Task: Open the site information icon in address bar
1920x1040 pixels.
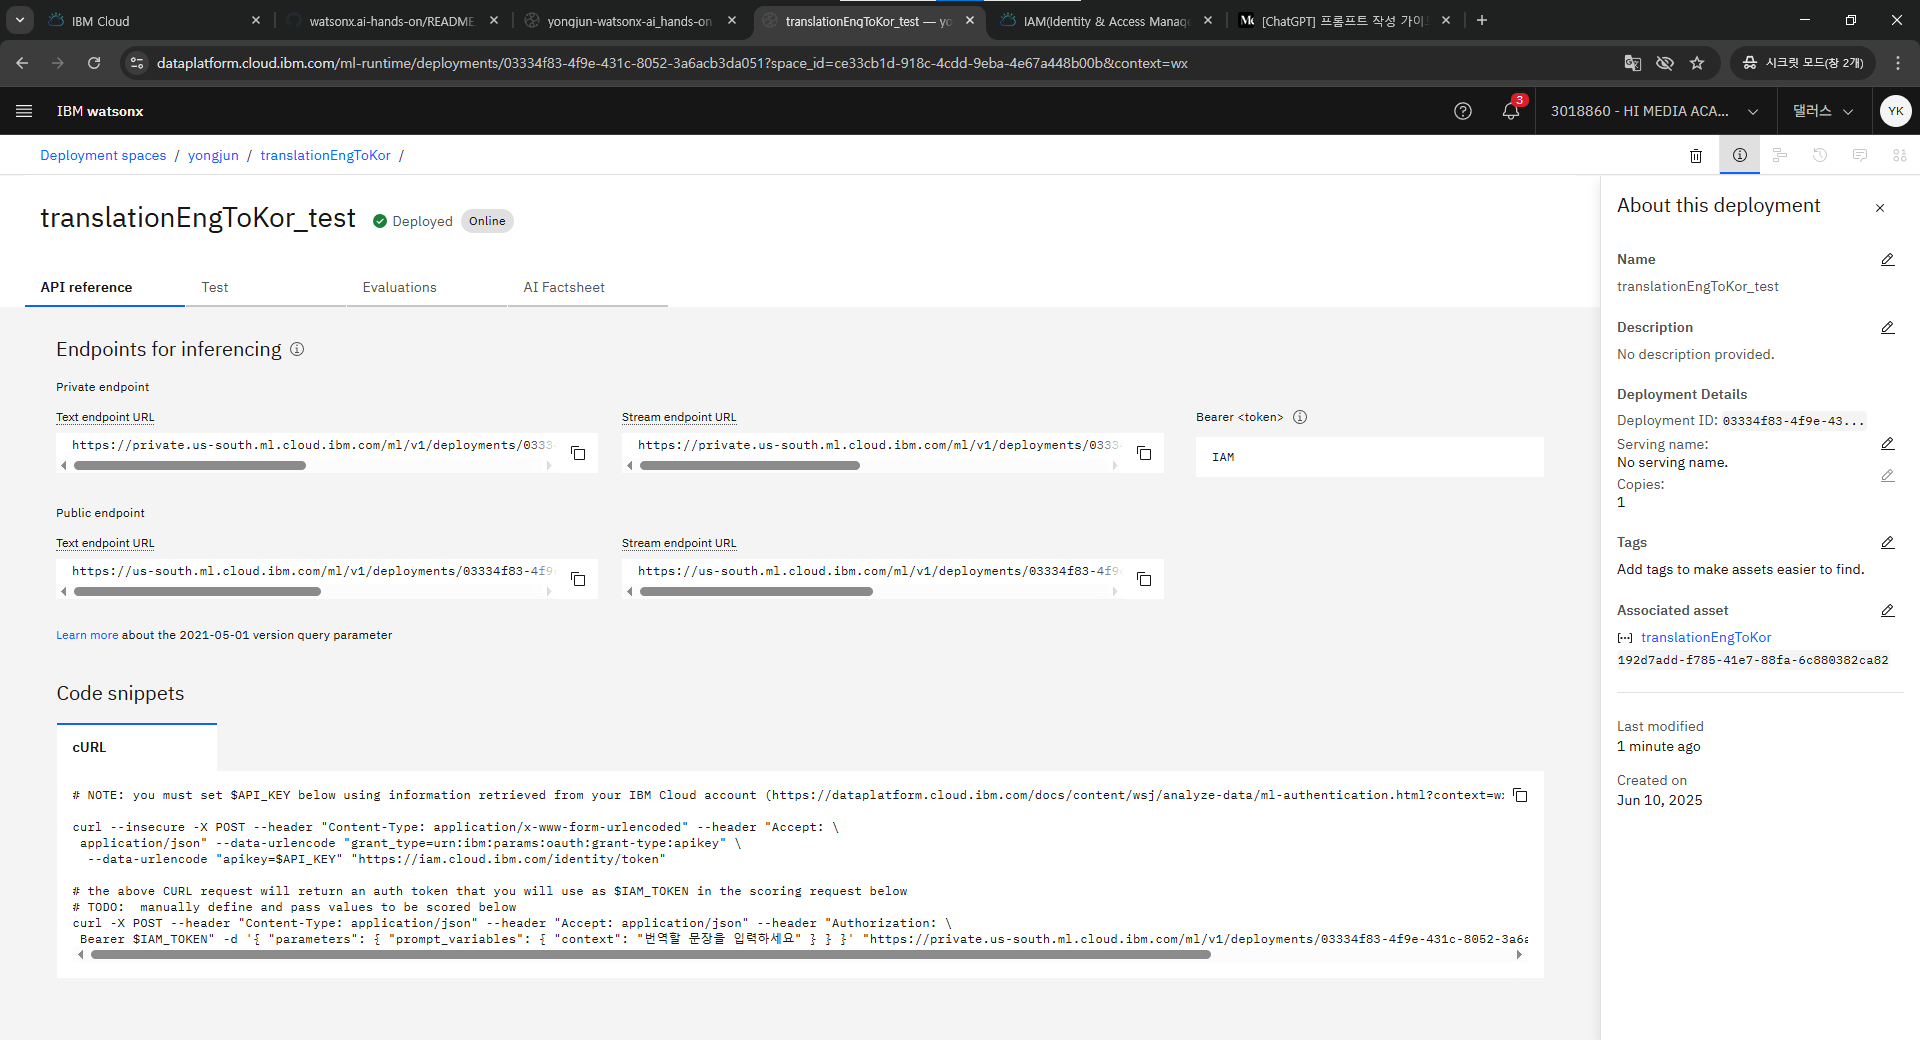Action: [x=137, y=63]
